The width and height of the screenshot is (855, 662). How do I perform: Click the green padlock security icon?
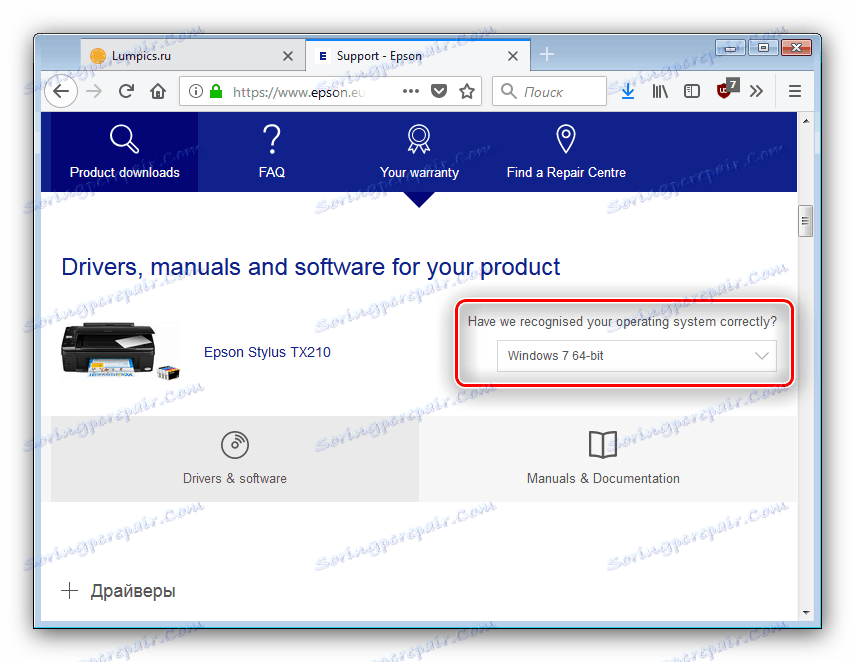(x=216, y=91)
